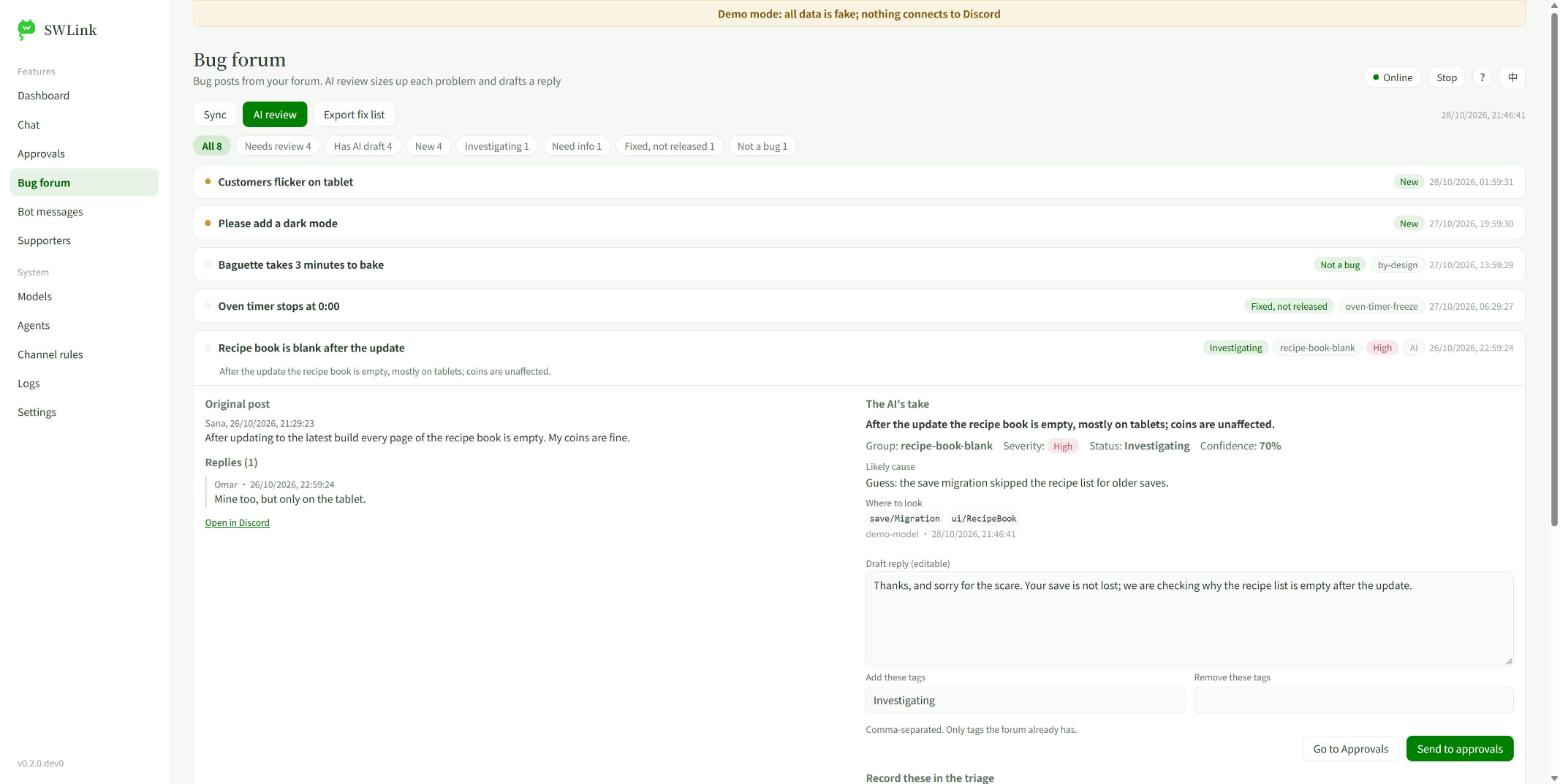This screenshot has width=1560, height=784.
Task: Filter to Investigating 1
Action: (x=497, y=146)
